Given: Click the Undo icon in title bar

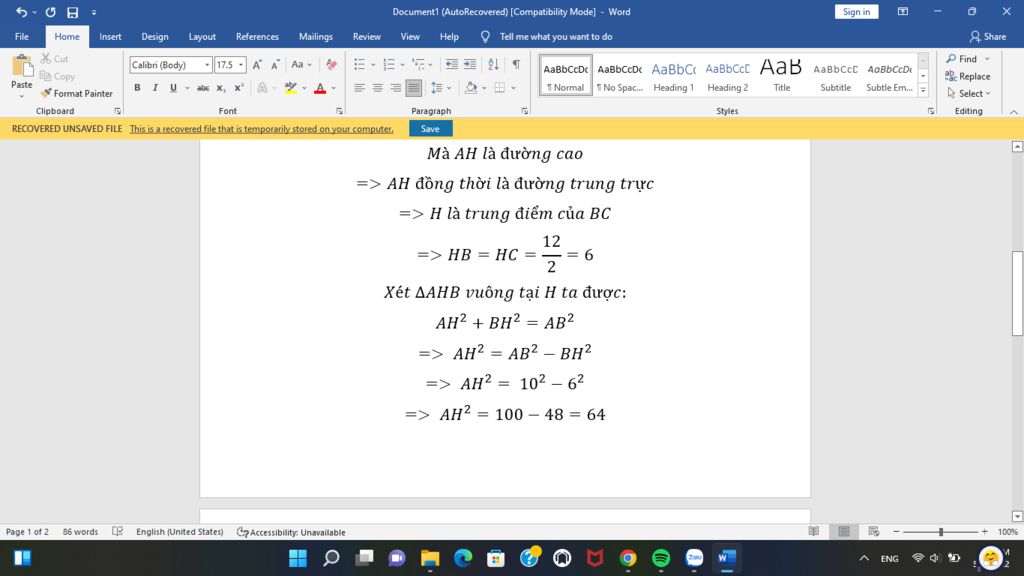Looking at the screenshot, I should click(x=21, y=12).
